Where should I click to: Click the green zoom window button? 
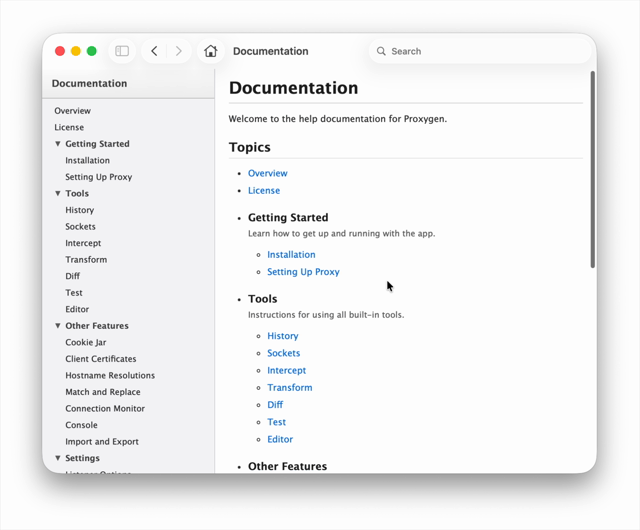tap(92, 51)
